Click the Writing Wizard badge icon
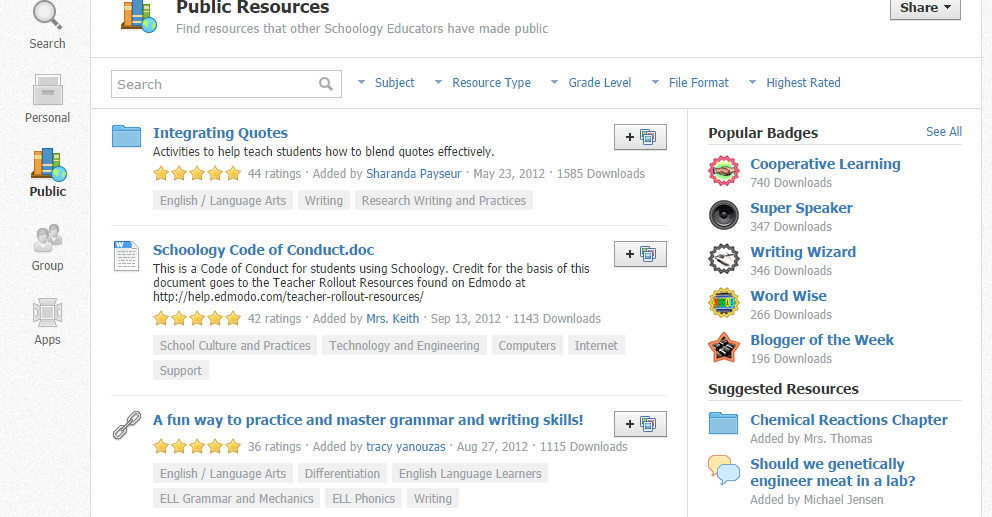The width and height of the screenshot is (992, 517). [x=724, y=259]
